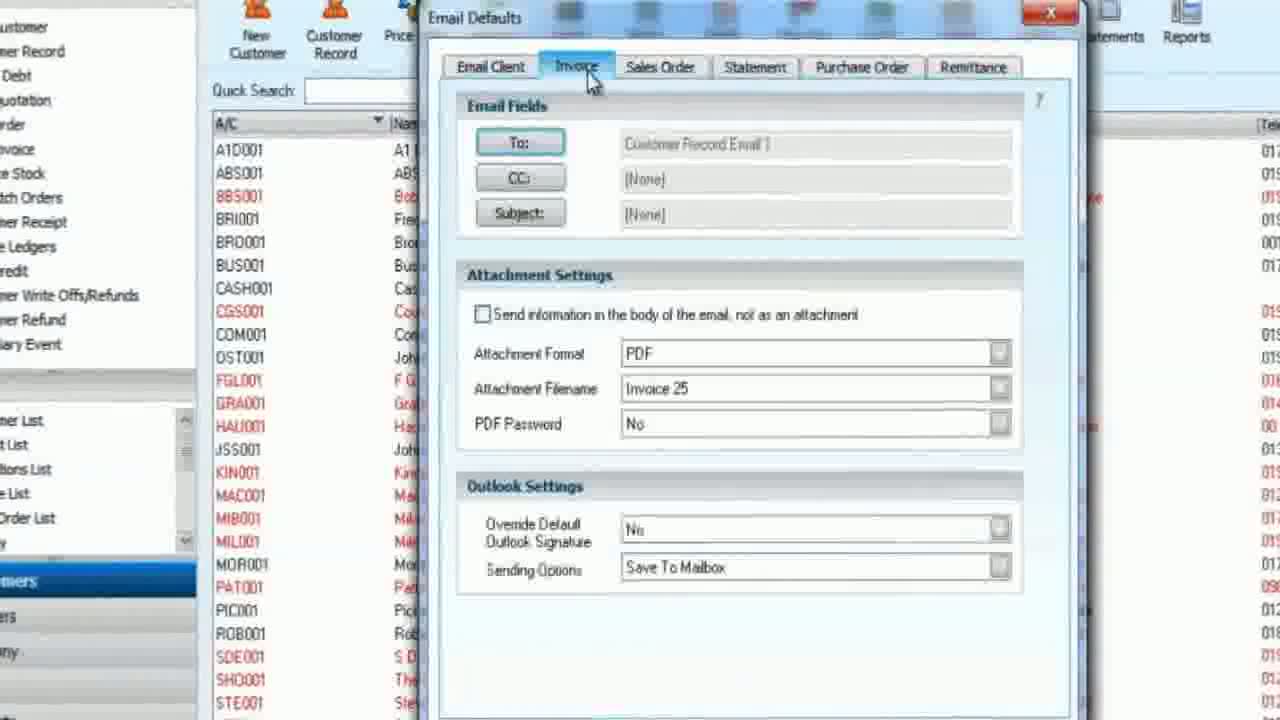Open the Write Offs/Refunds task link
The image size is (1280, 720).
pyautogui.click(x=70, y=296)
